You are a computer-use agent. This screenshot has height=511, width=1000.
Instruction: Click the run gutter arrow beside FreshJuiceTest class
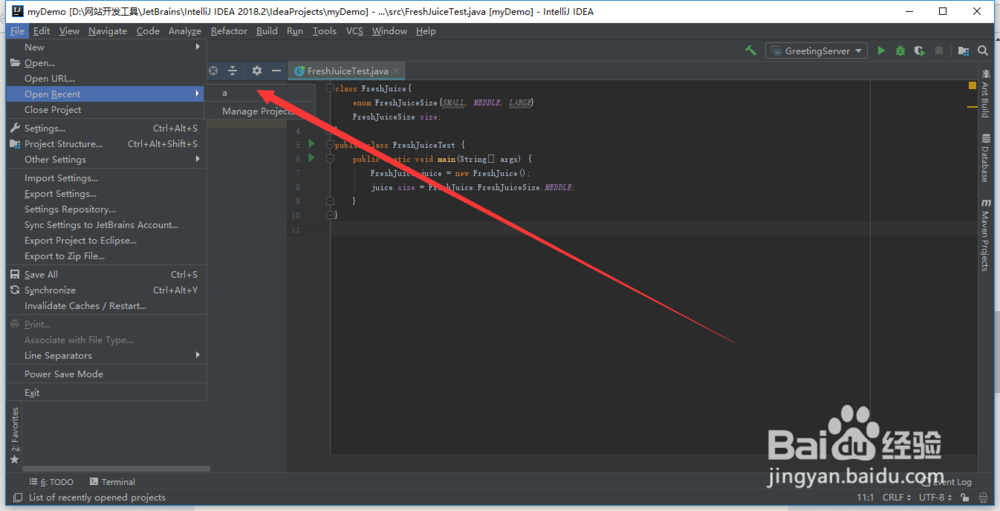point(311,144)
